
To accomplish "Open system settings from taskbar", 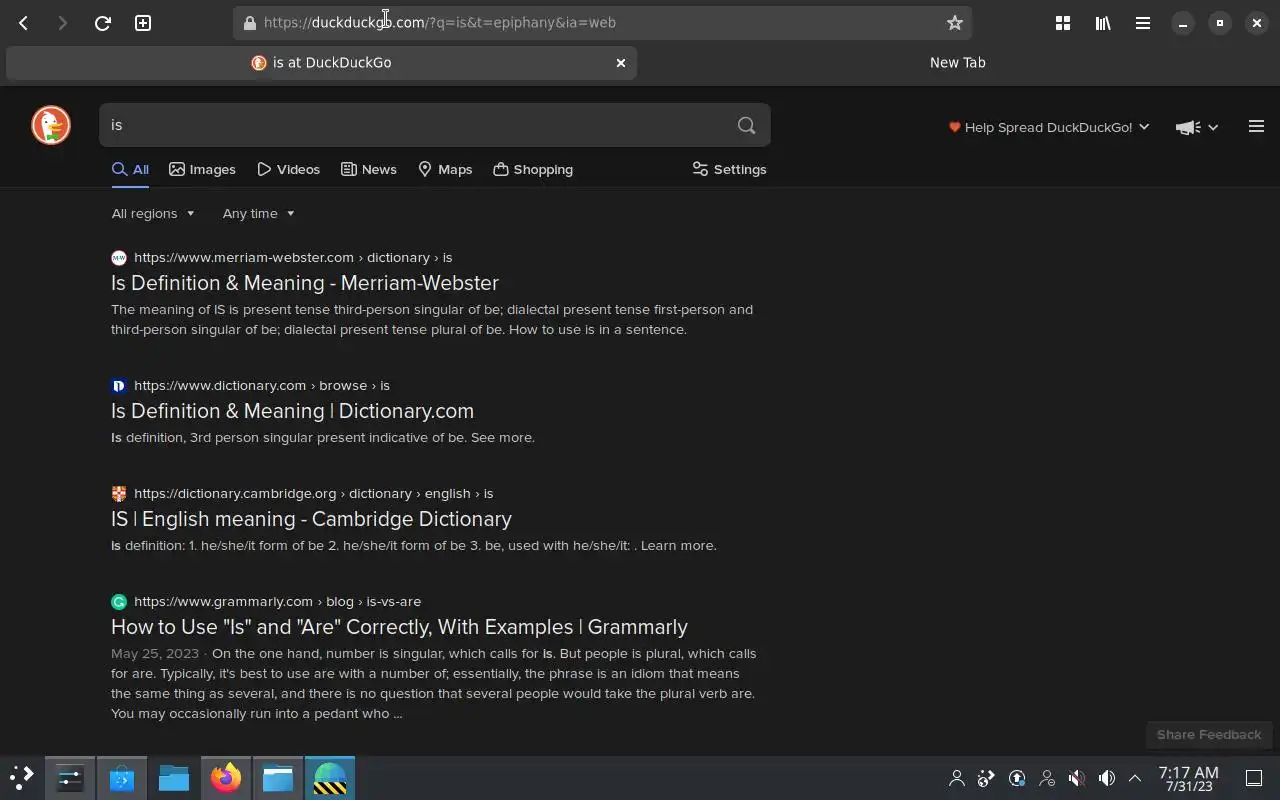I will click(70, 778).
